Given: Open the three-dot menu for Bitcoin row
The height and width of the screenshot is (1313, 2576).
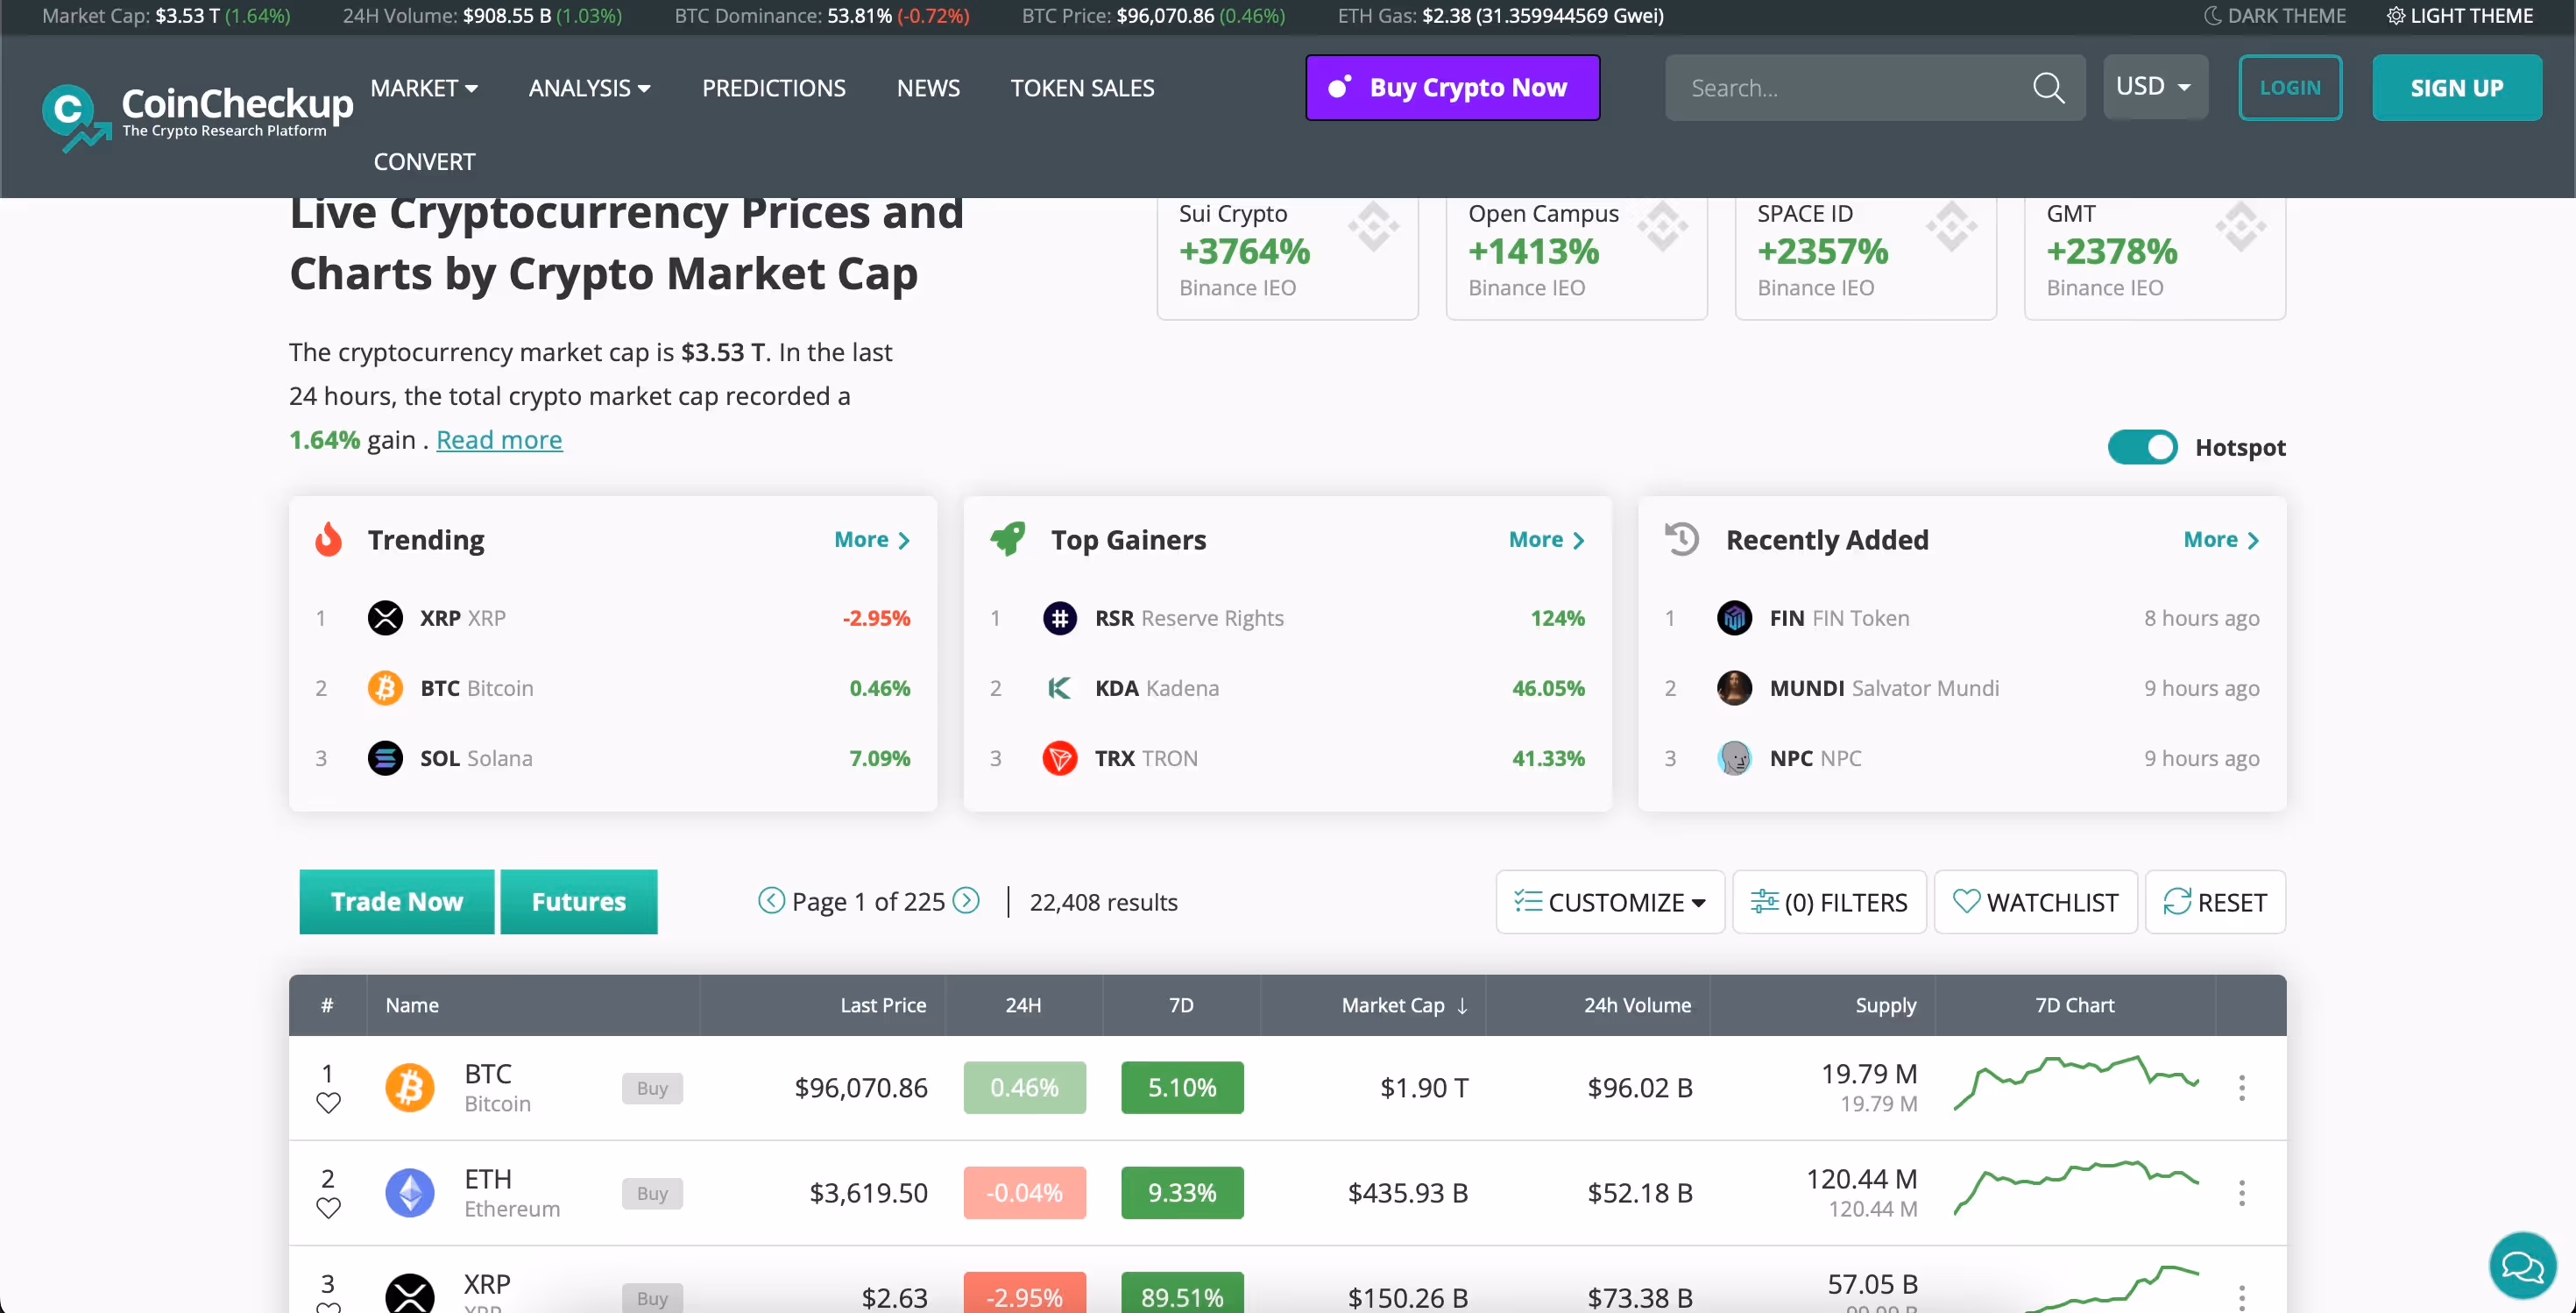Looking at the screenshot, I should 2242,1088.
